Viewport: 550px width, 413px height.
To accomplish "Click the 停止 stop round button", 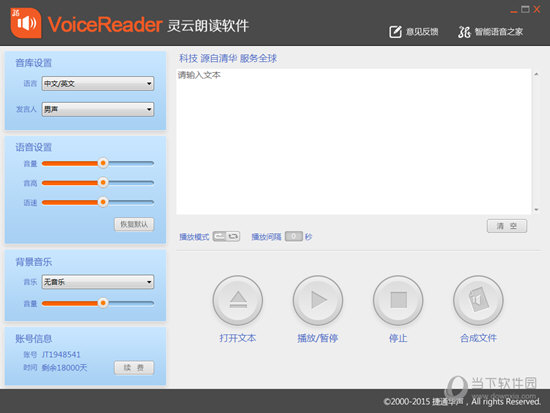I will 398,300.
